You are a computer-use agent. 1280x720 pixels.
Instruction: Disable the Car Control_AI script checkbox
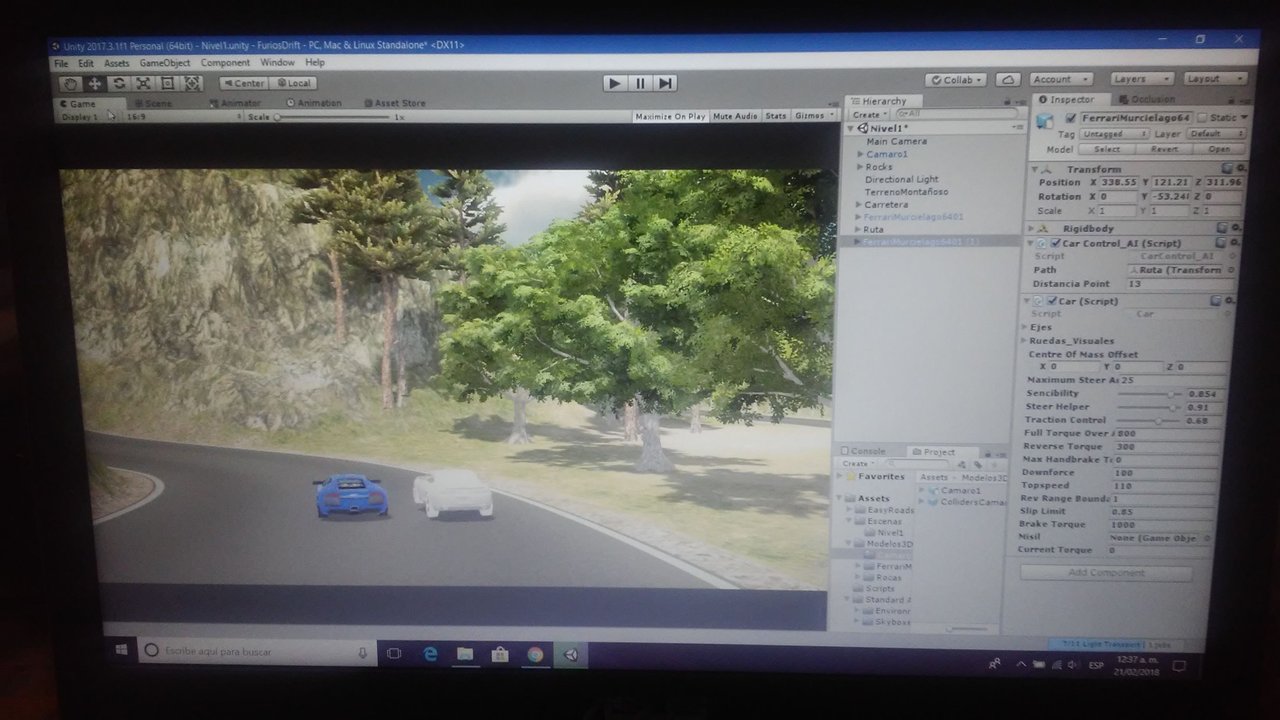click(x=1054, y=243)
